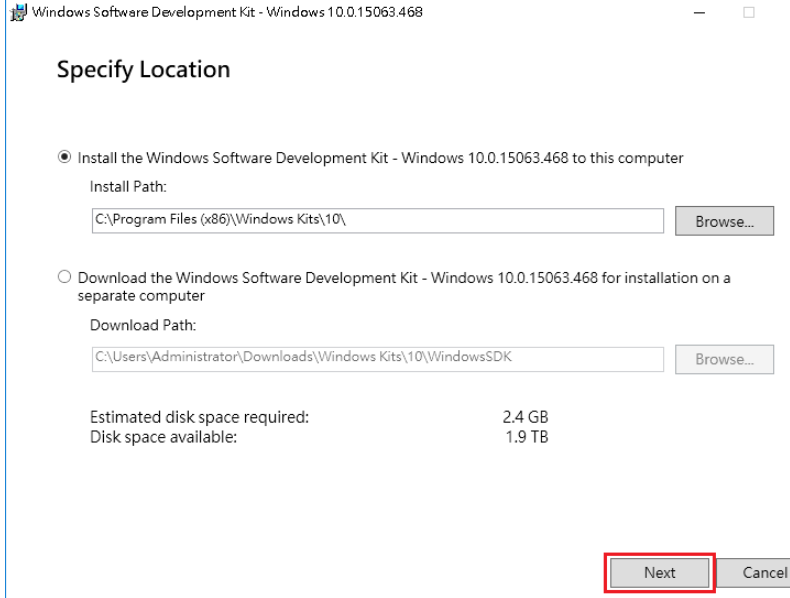The width and height of the screenshot is (790, 598).
Task: Click the greyed-out maximize box
Action: tap(749, 13)
